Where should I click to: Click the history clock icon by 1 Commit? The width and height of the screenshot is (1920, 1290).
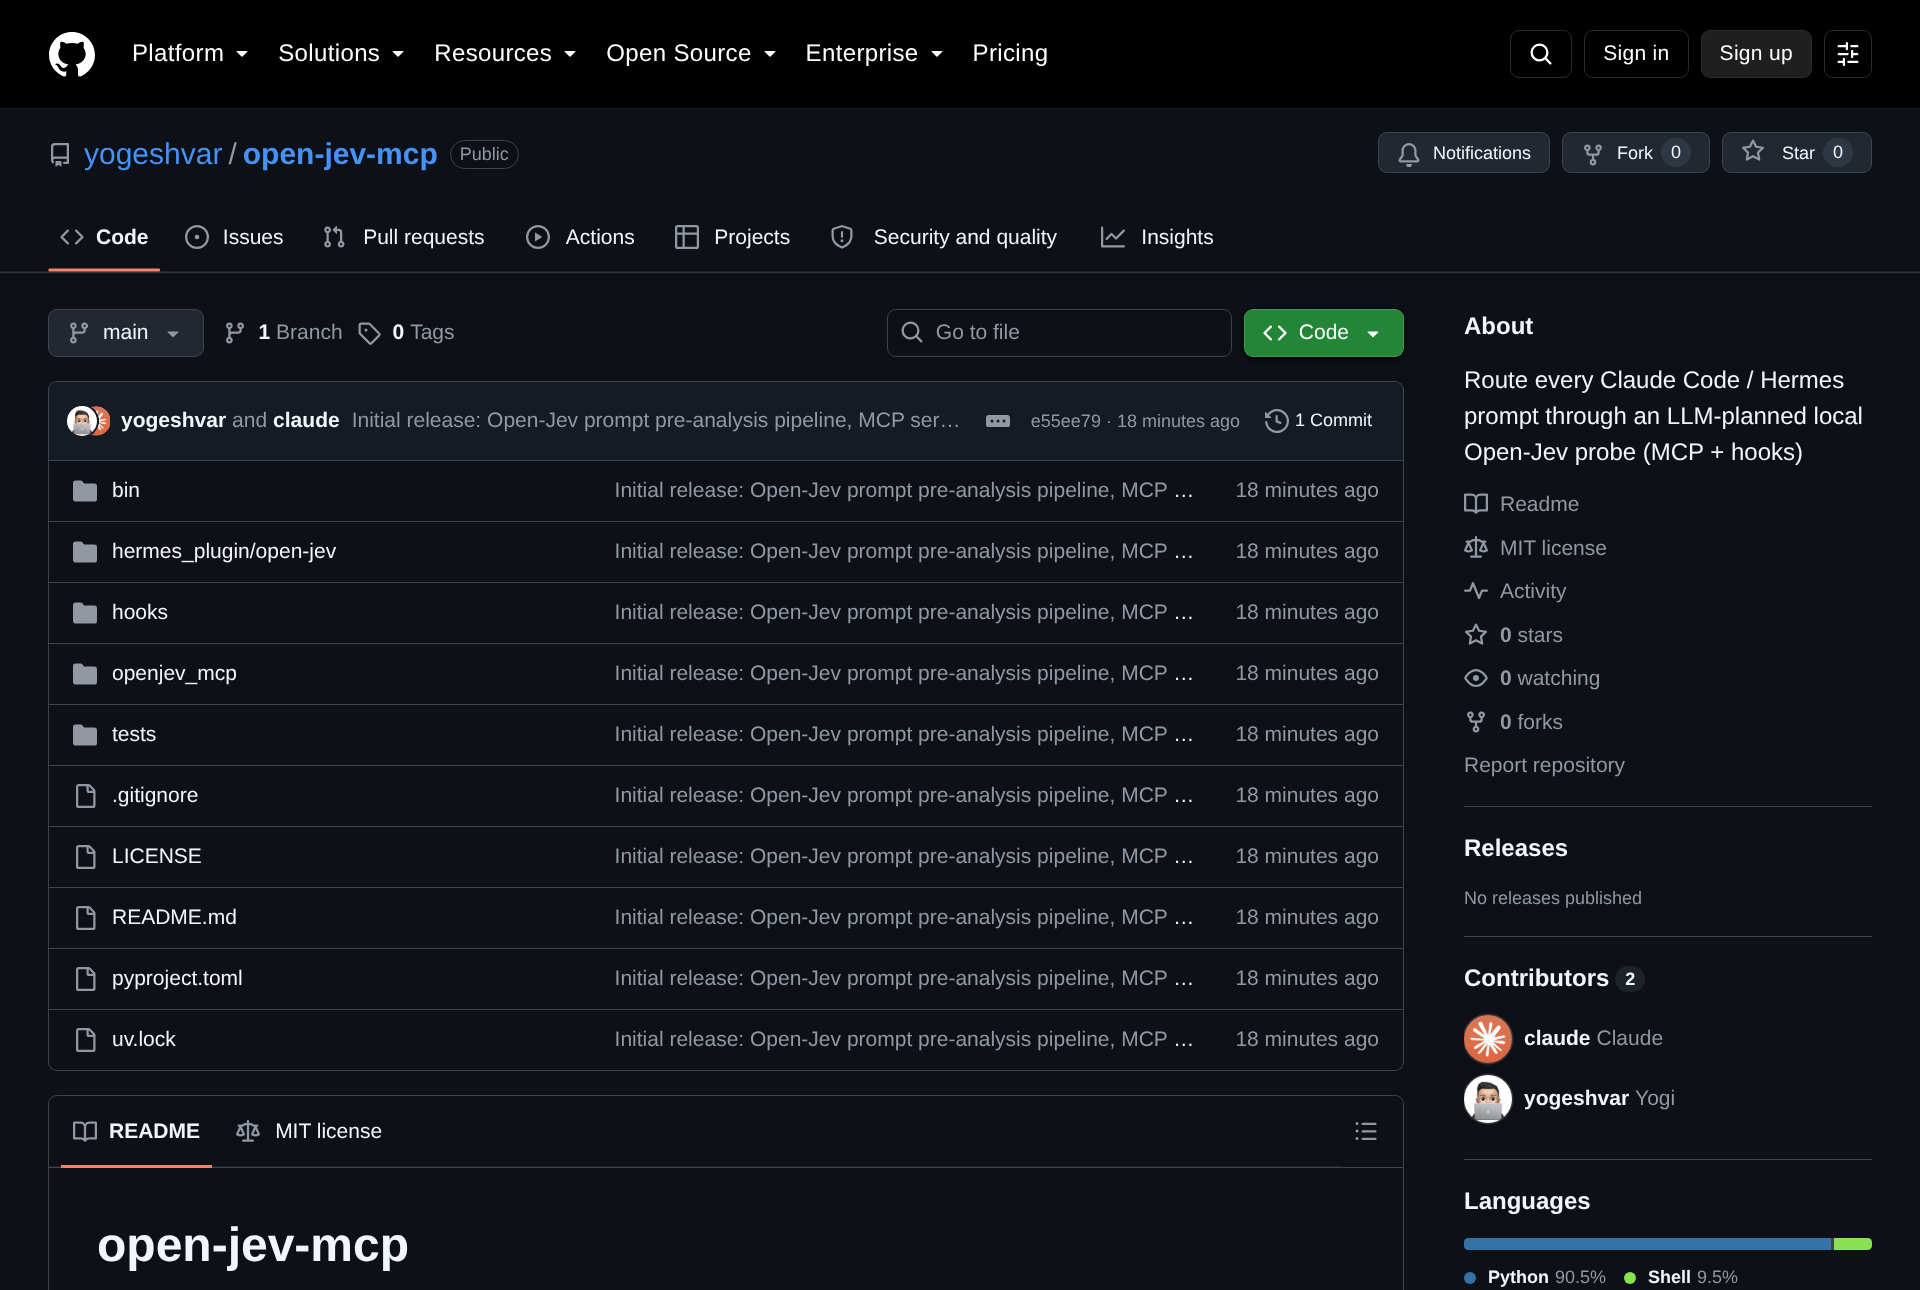[x=1276, y=421]
